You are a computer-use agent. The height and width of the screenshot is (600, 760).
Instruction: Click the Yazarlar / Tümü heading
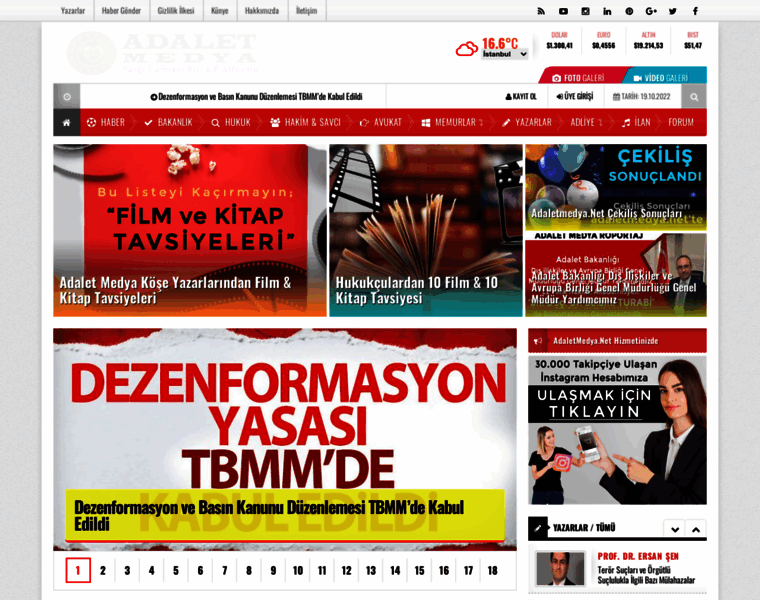(584, 528)
